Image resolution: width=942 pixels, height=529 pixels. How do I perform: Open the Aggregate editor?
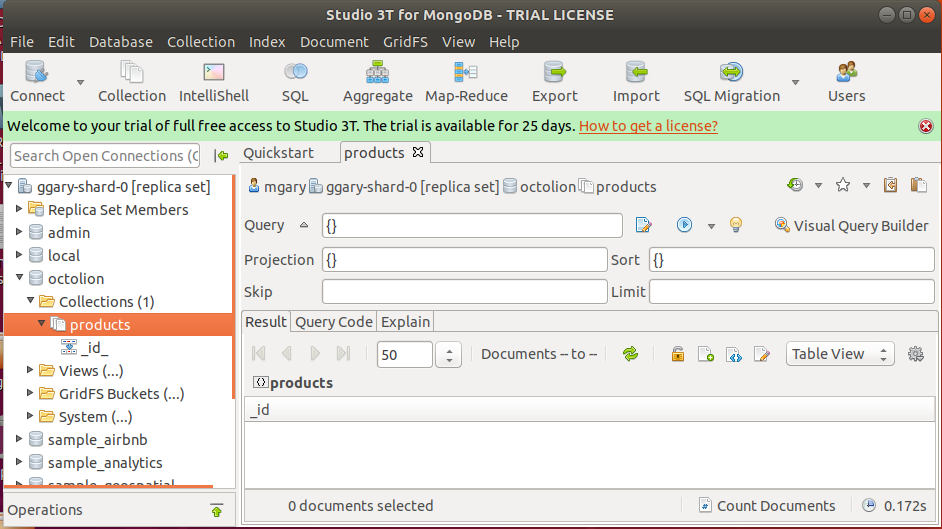[x=377, y=82]
